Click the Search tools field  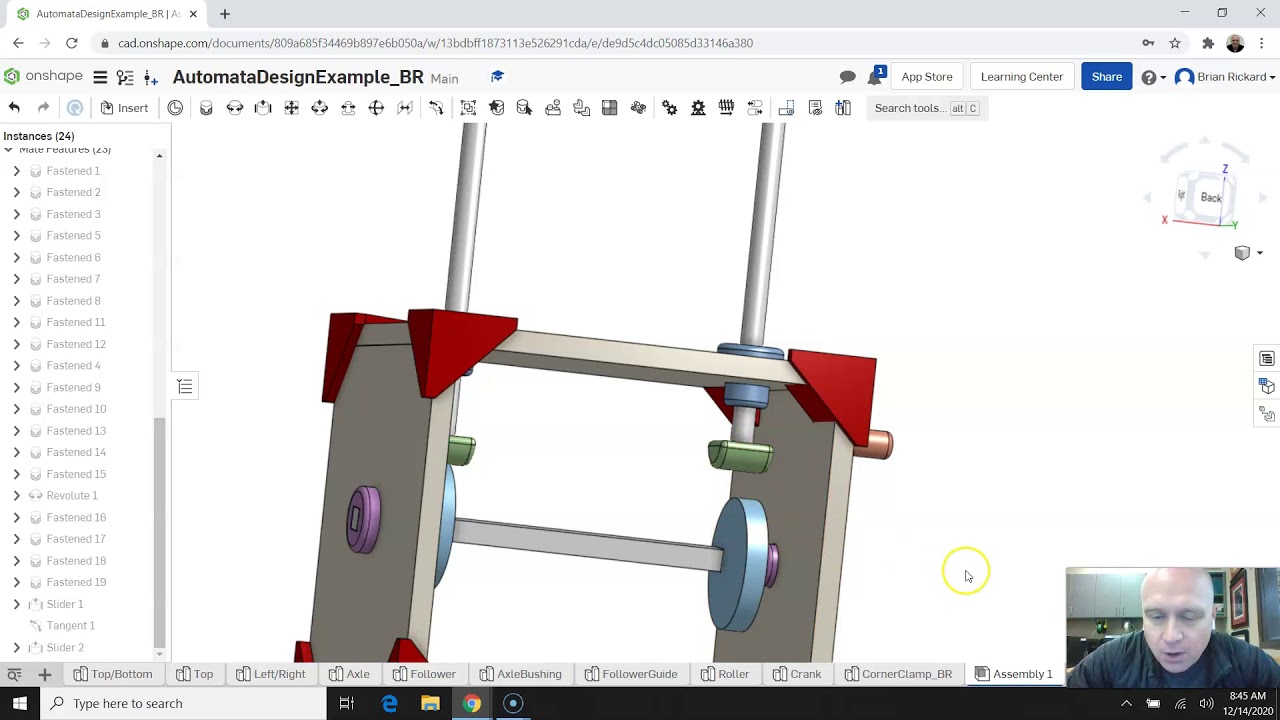[927, 108]
